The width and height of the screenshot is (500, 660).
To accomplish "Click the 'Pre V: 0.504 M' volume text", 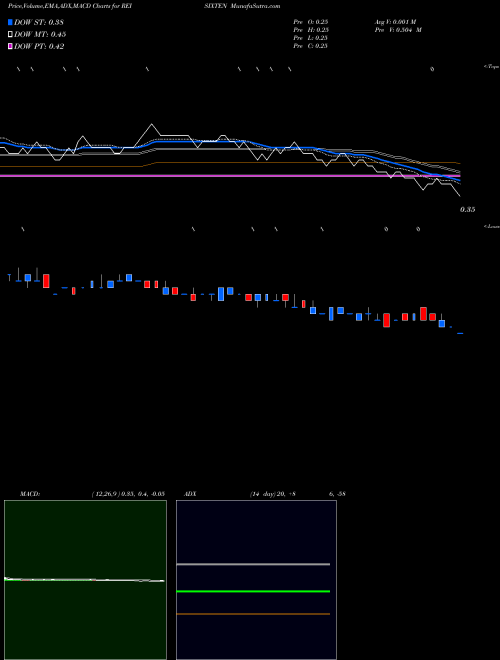I will [398, 30].
